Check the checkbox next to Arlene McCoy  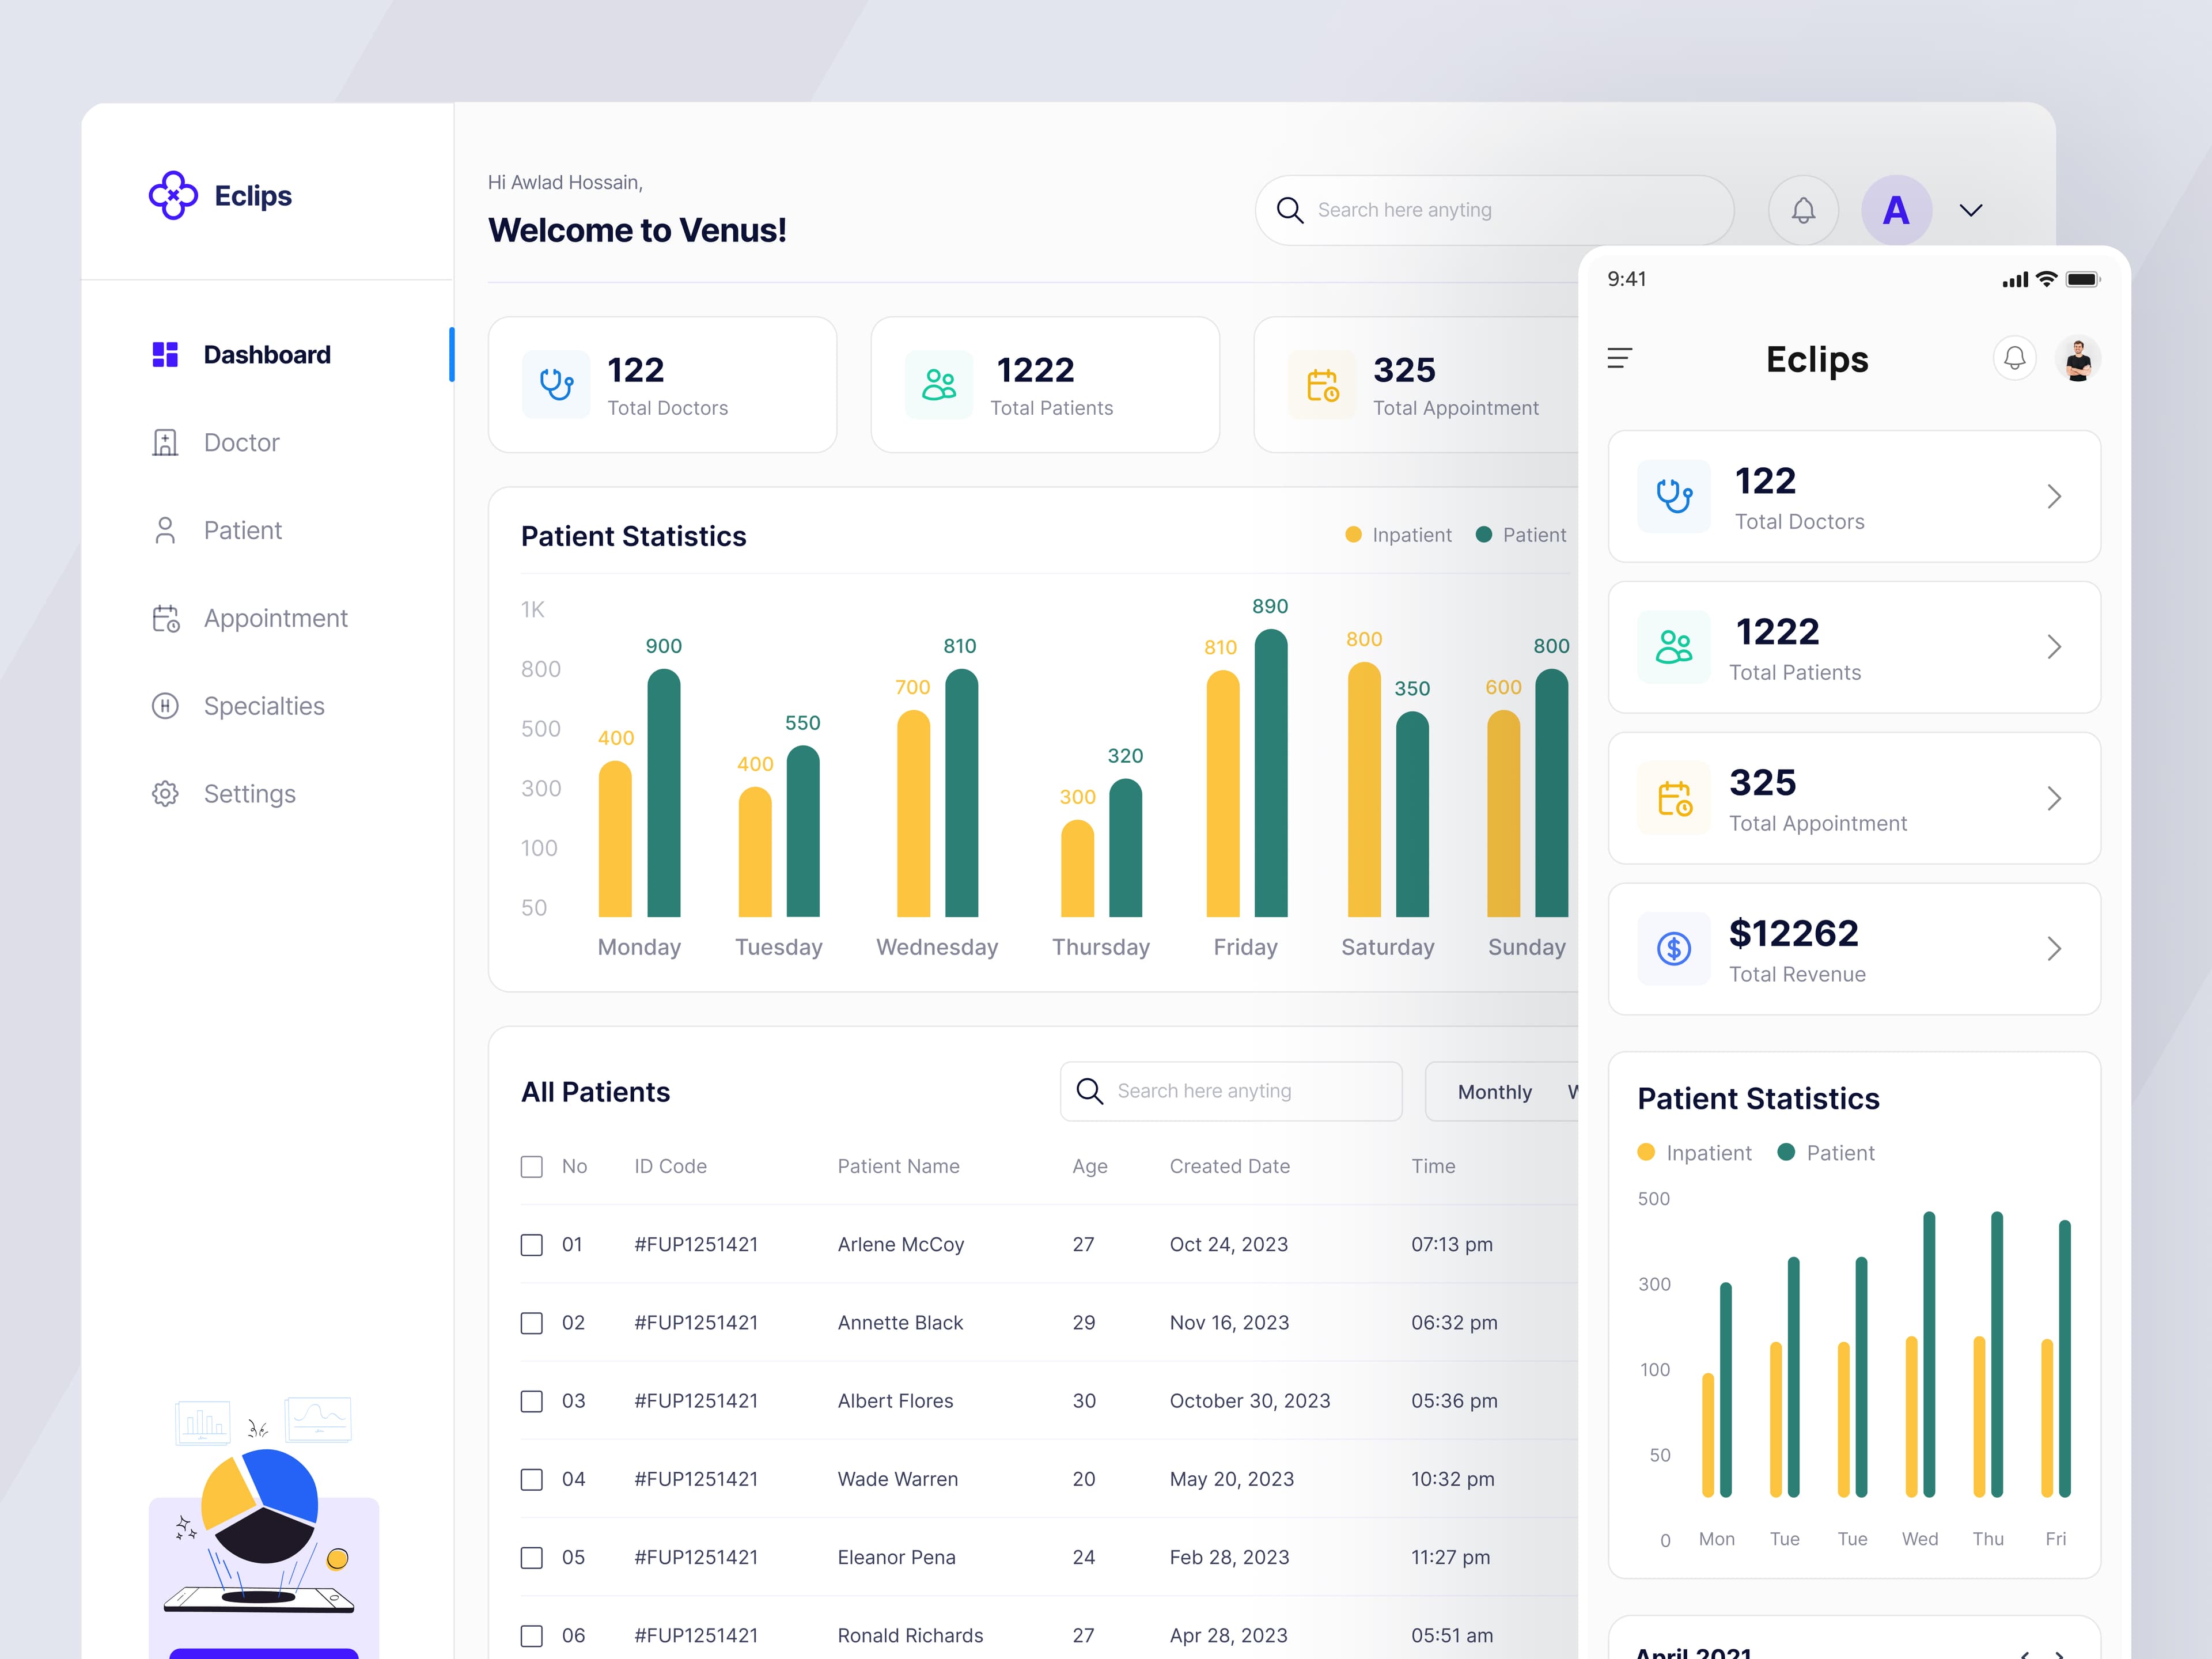click(531, 1244)
